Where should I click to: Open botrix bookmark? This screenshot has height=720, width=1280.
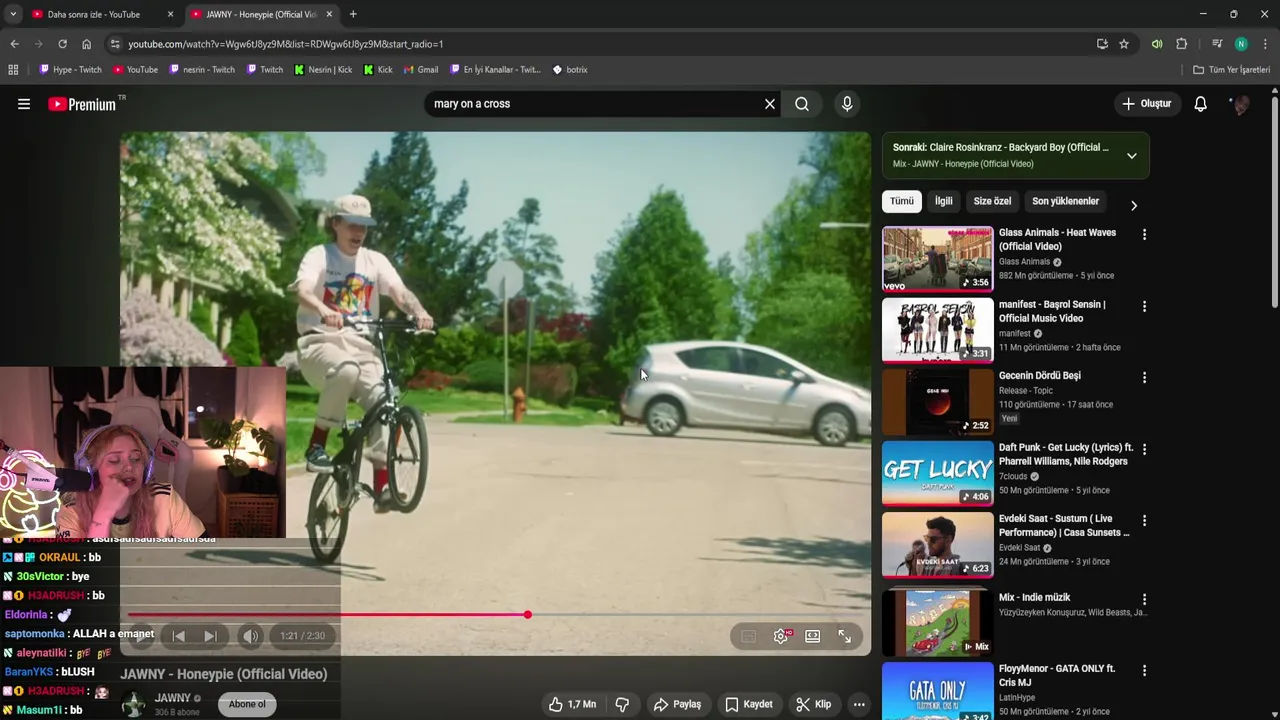[570, 70]
